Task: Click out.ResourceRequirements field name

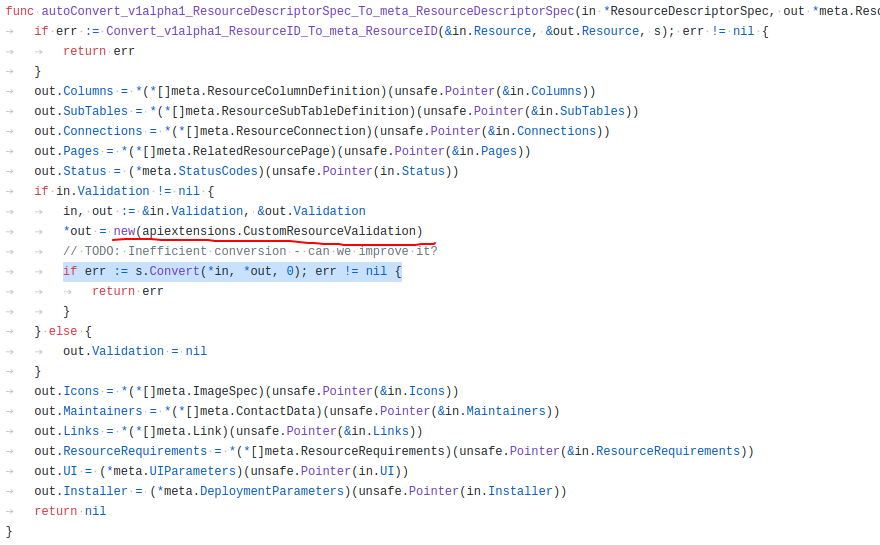Action: (x=121, y=451)
